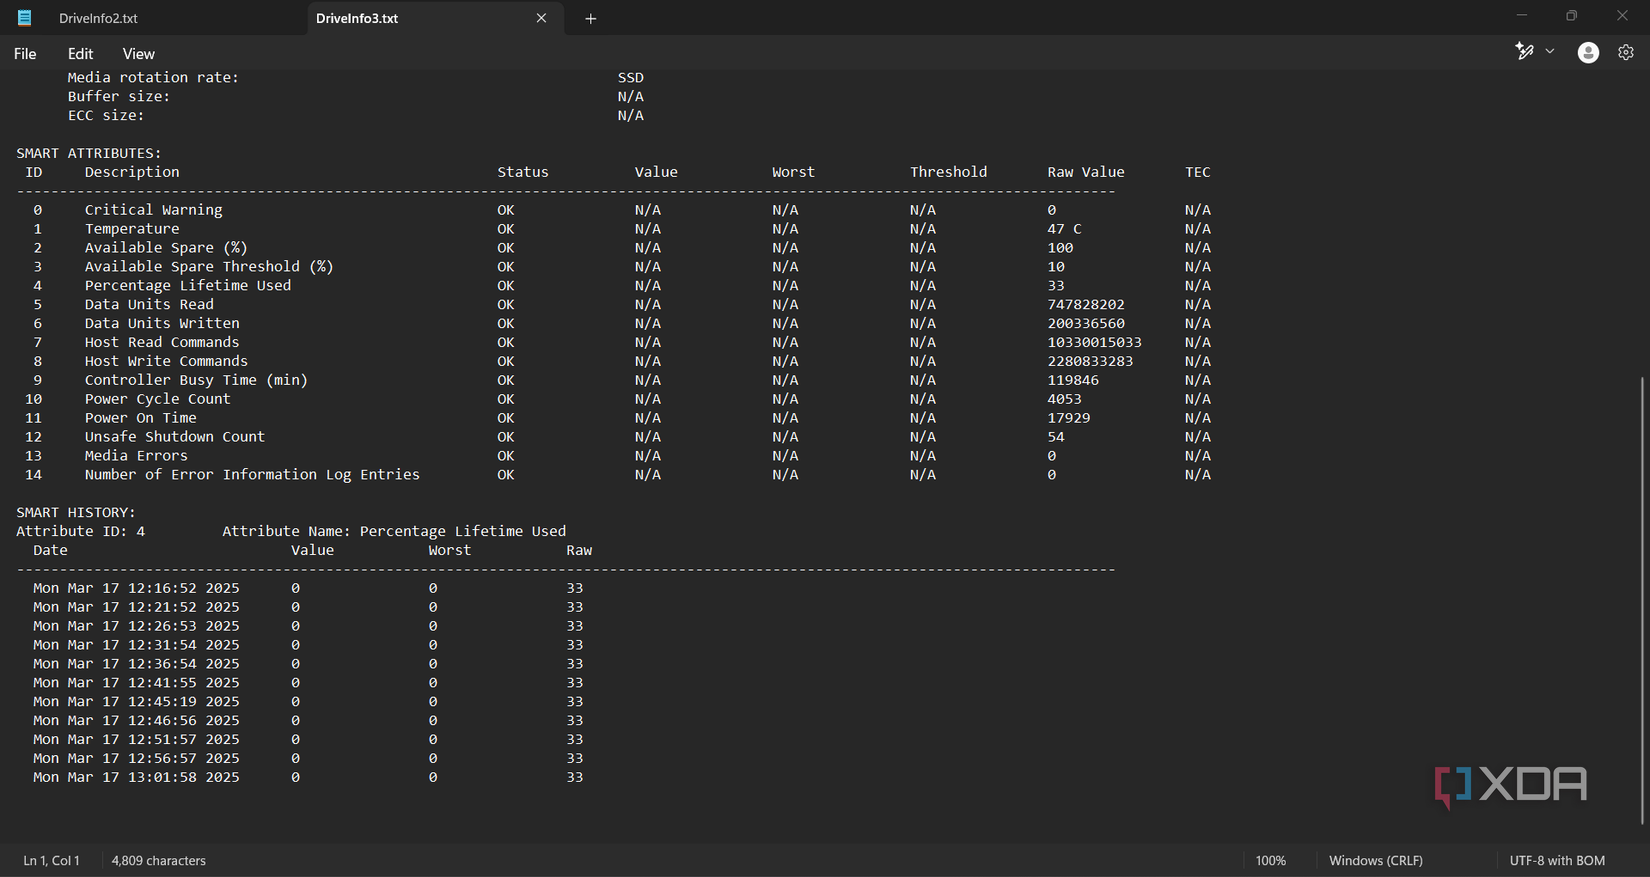Add a new tab with plus button
The height and width of the screenshot is (877, 1650).
(x=591, y=18)
